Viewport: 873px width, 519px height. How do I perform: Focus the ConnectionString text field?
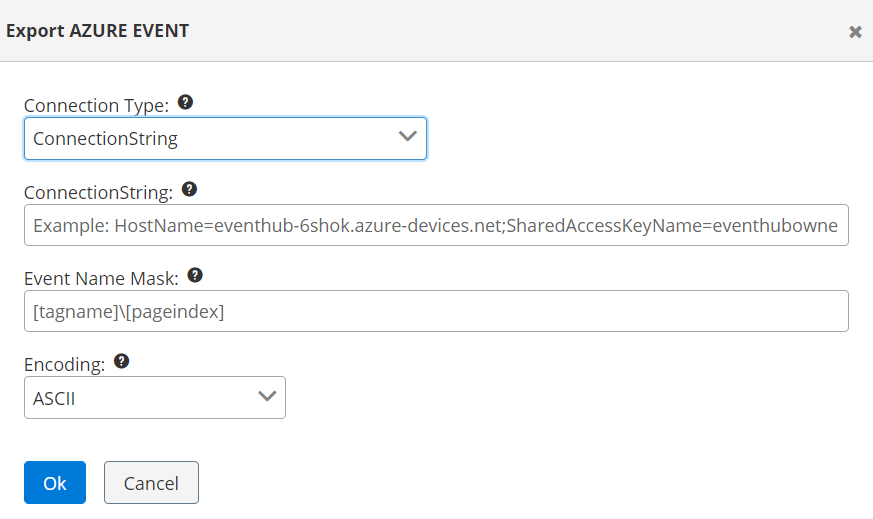[x=436, y=226]
